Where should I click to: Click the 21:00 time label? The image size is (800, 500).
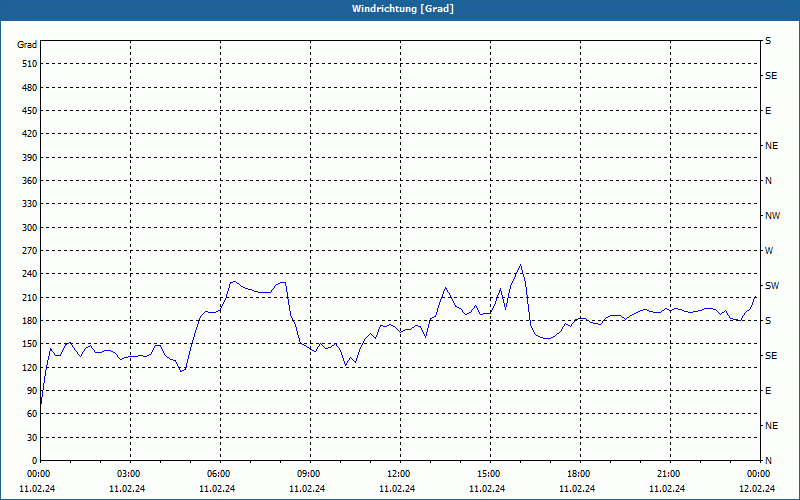[x=669, y=474]
